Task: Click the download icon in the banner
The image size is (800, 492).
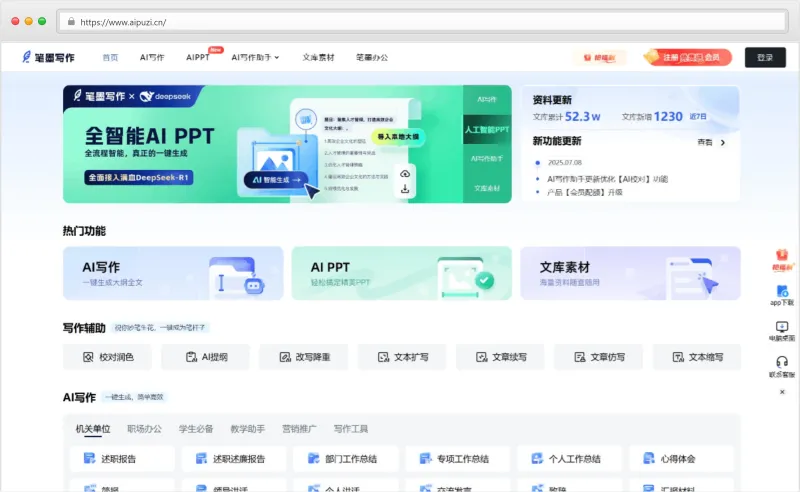Action: coord(405,189)
